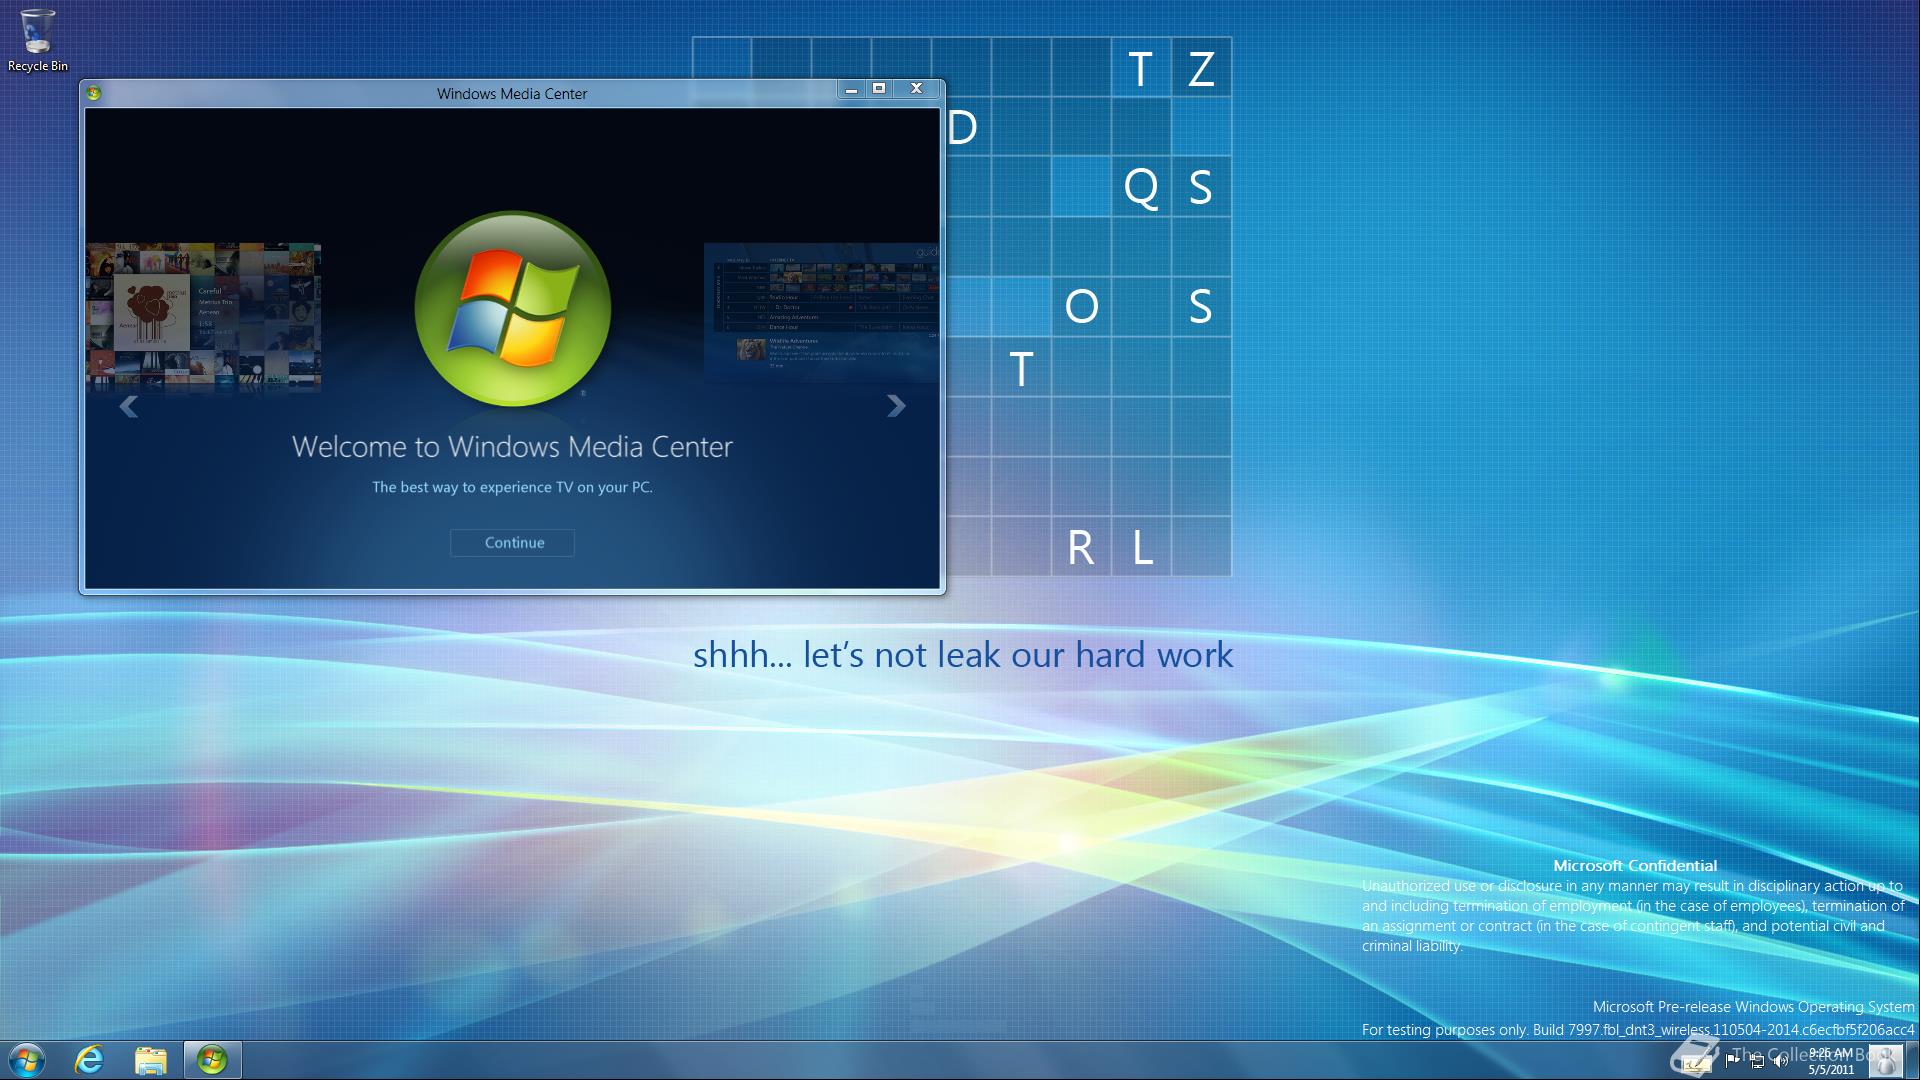This screenshot has height=1080, width=1920.
Task: Click Continue on the Media Center welcome screen
Action: click(512, 543)
